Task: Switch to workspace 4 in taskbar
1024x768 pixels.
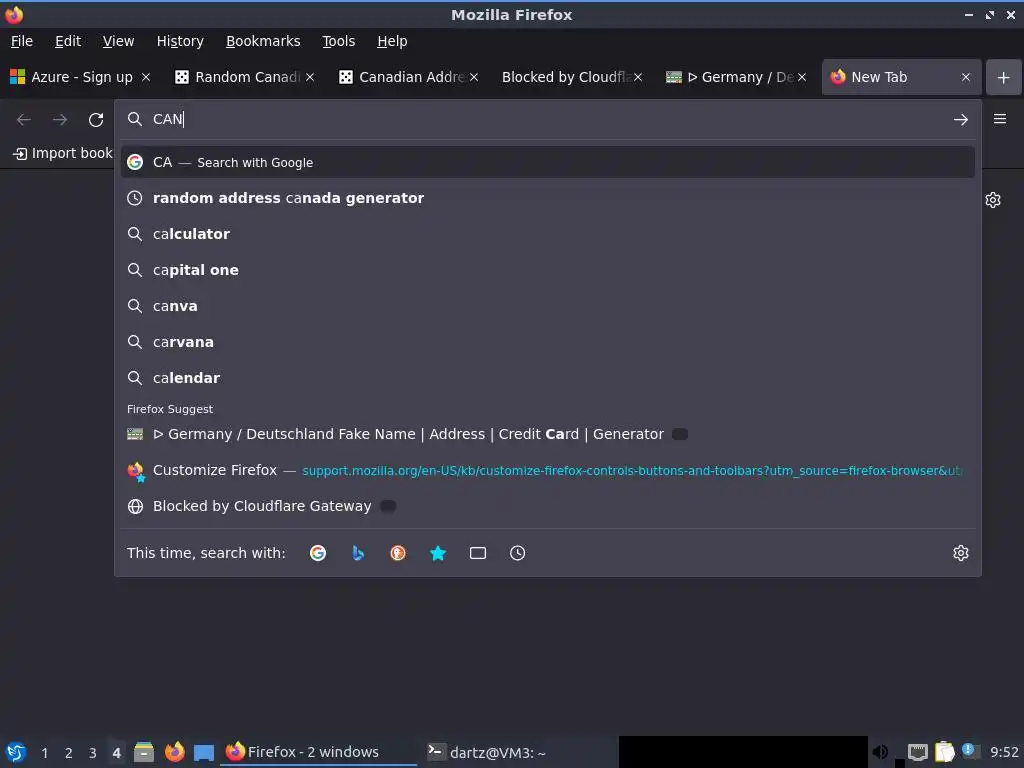Action: (116, 753)
